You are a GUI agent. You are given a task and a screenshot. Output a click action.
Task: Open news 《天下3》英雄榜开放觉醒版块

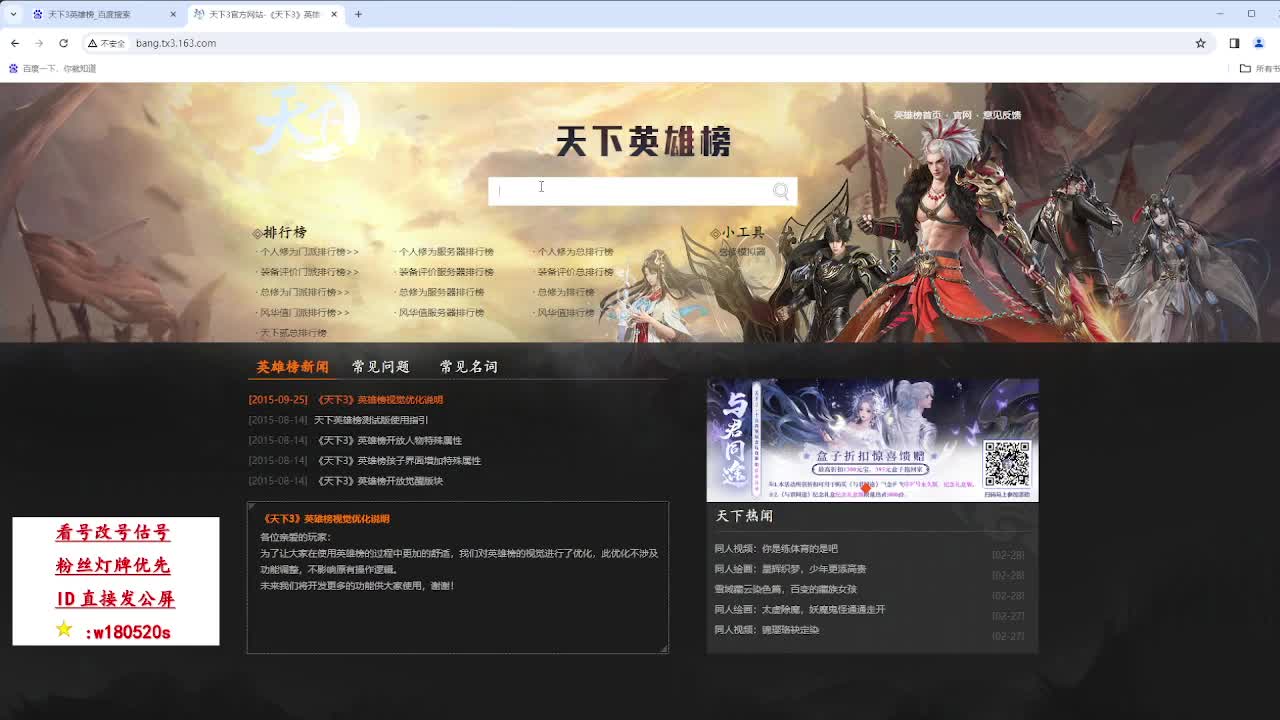click(x=379, y=481)
